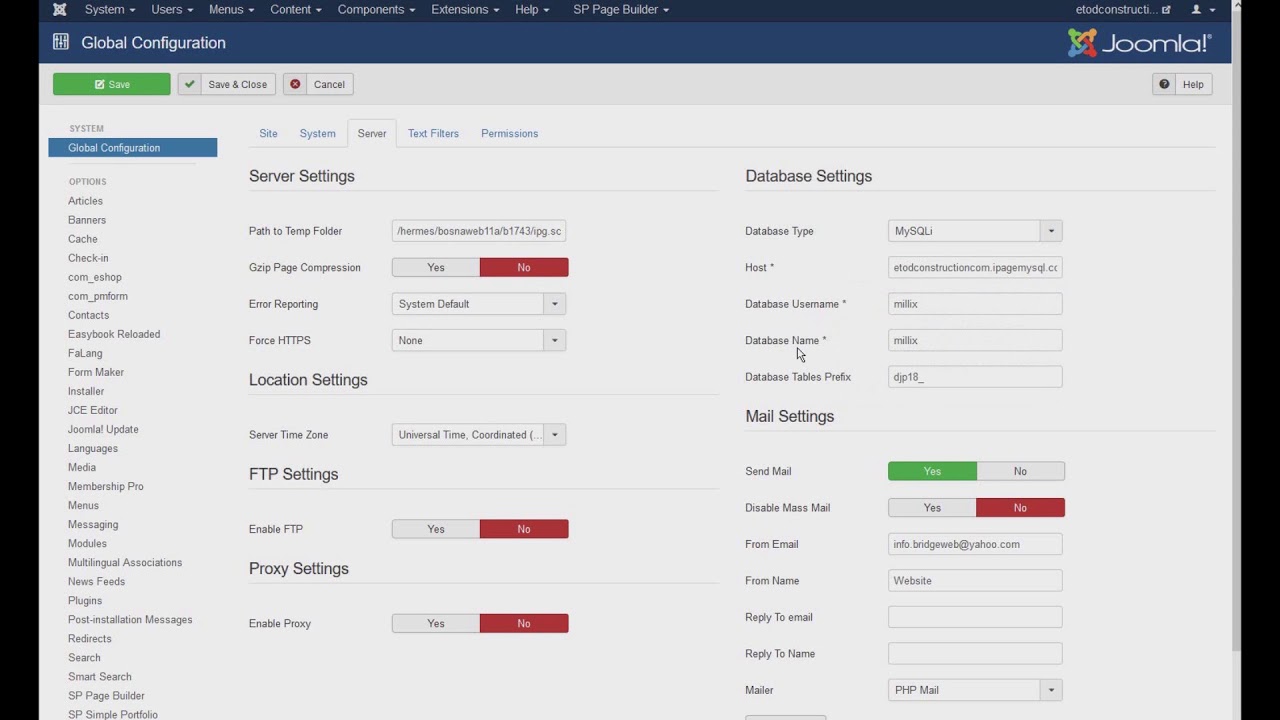Set Disable Mass Mail to No
1280x720 pixels.
[x=1020, y=508]
